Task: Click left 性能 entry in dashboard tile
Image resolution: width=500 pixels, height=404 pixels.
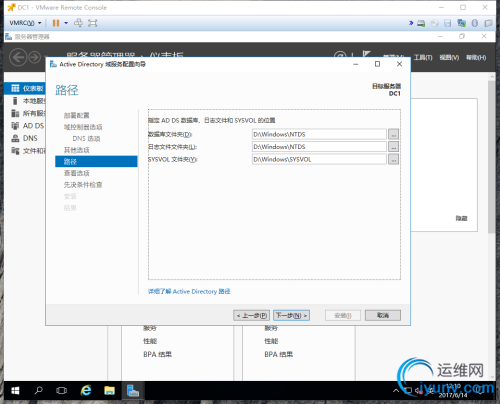Action: (x=150, y=341)
